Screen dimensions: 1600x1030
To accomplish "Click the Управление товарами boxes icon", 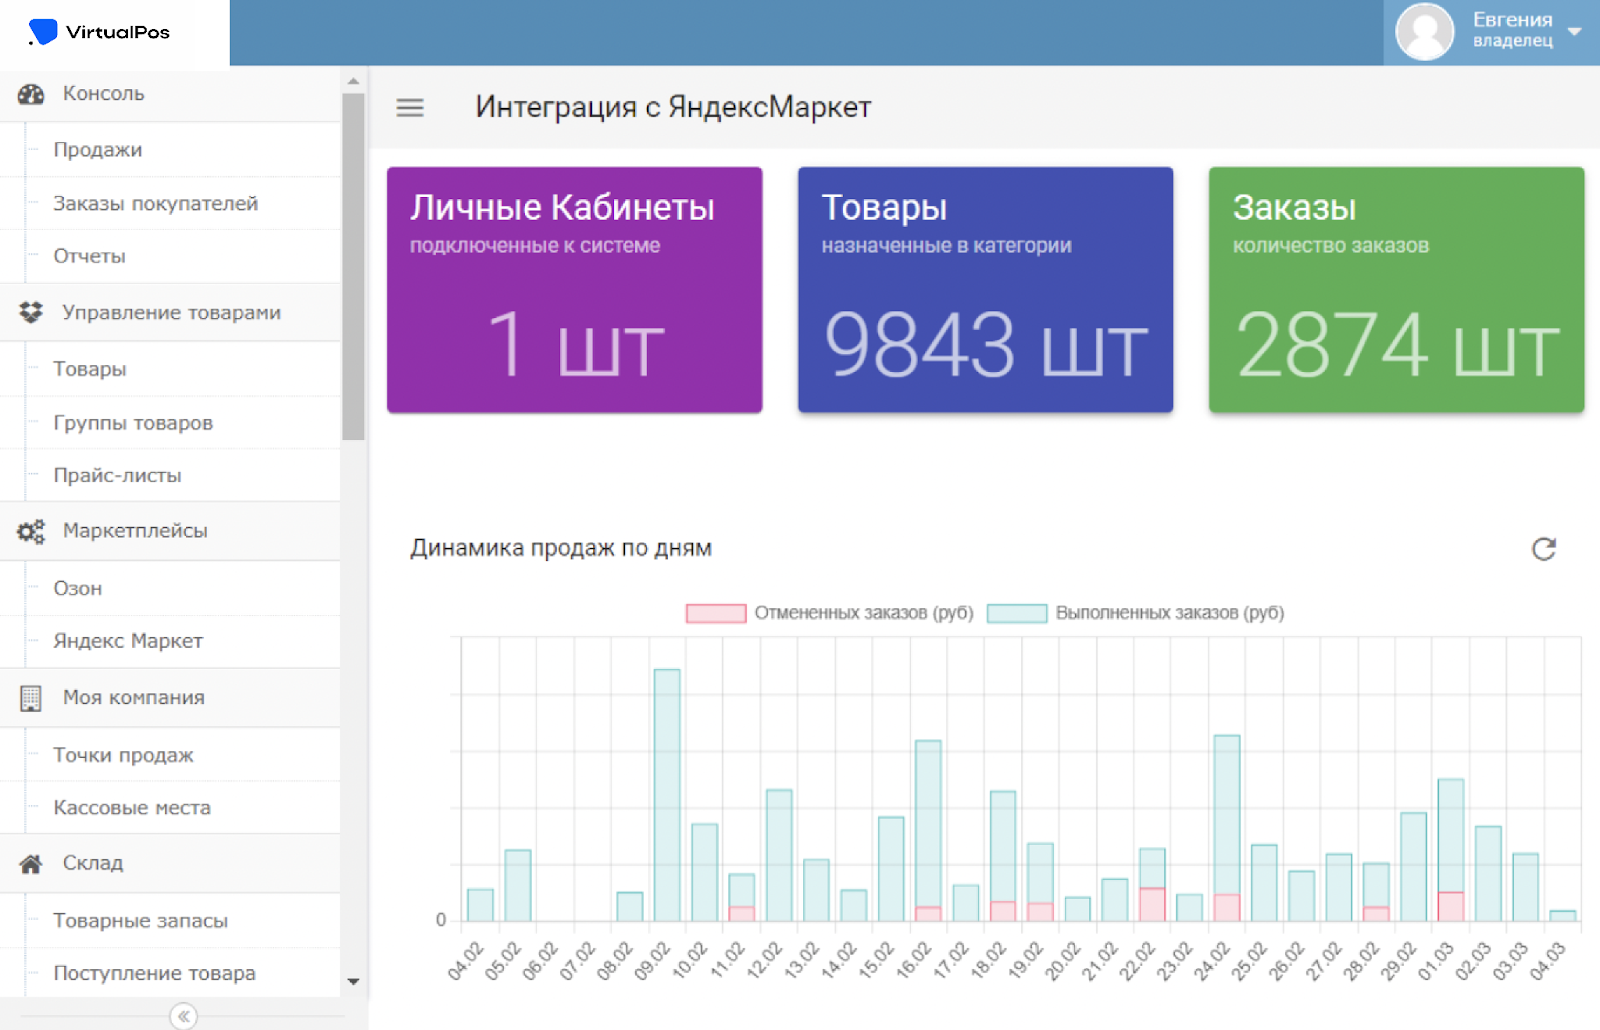I will pos(31,313).
